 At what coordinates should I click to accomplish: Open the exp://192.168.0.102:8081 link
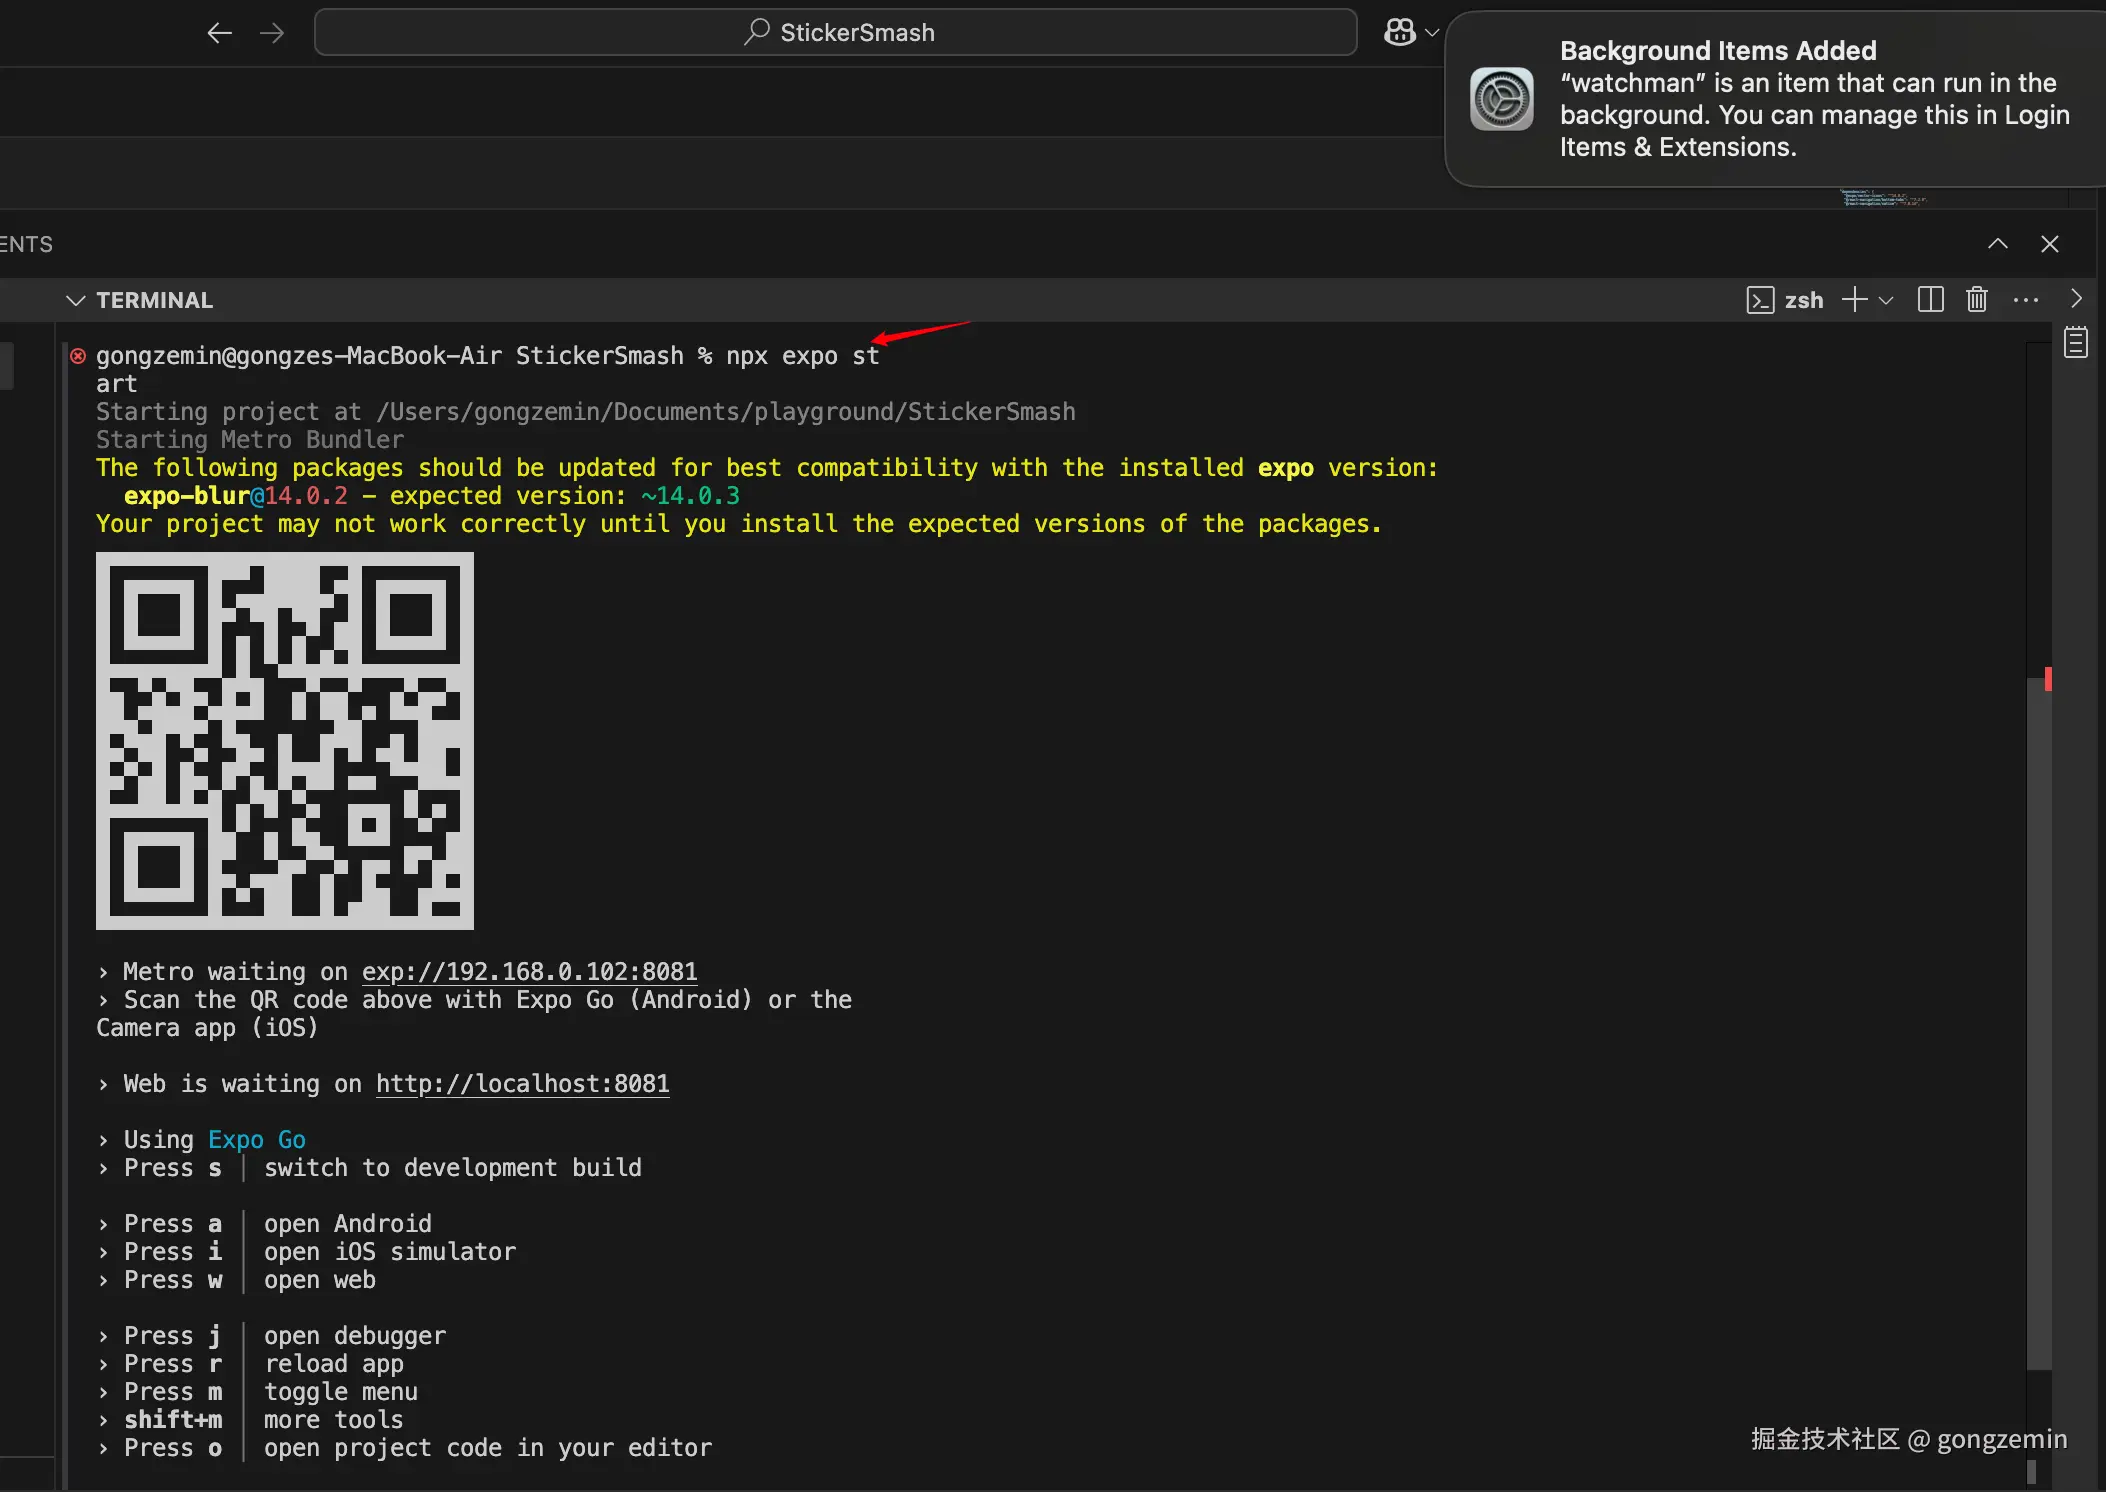coord(529,972)
